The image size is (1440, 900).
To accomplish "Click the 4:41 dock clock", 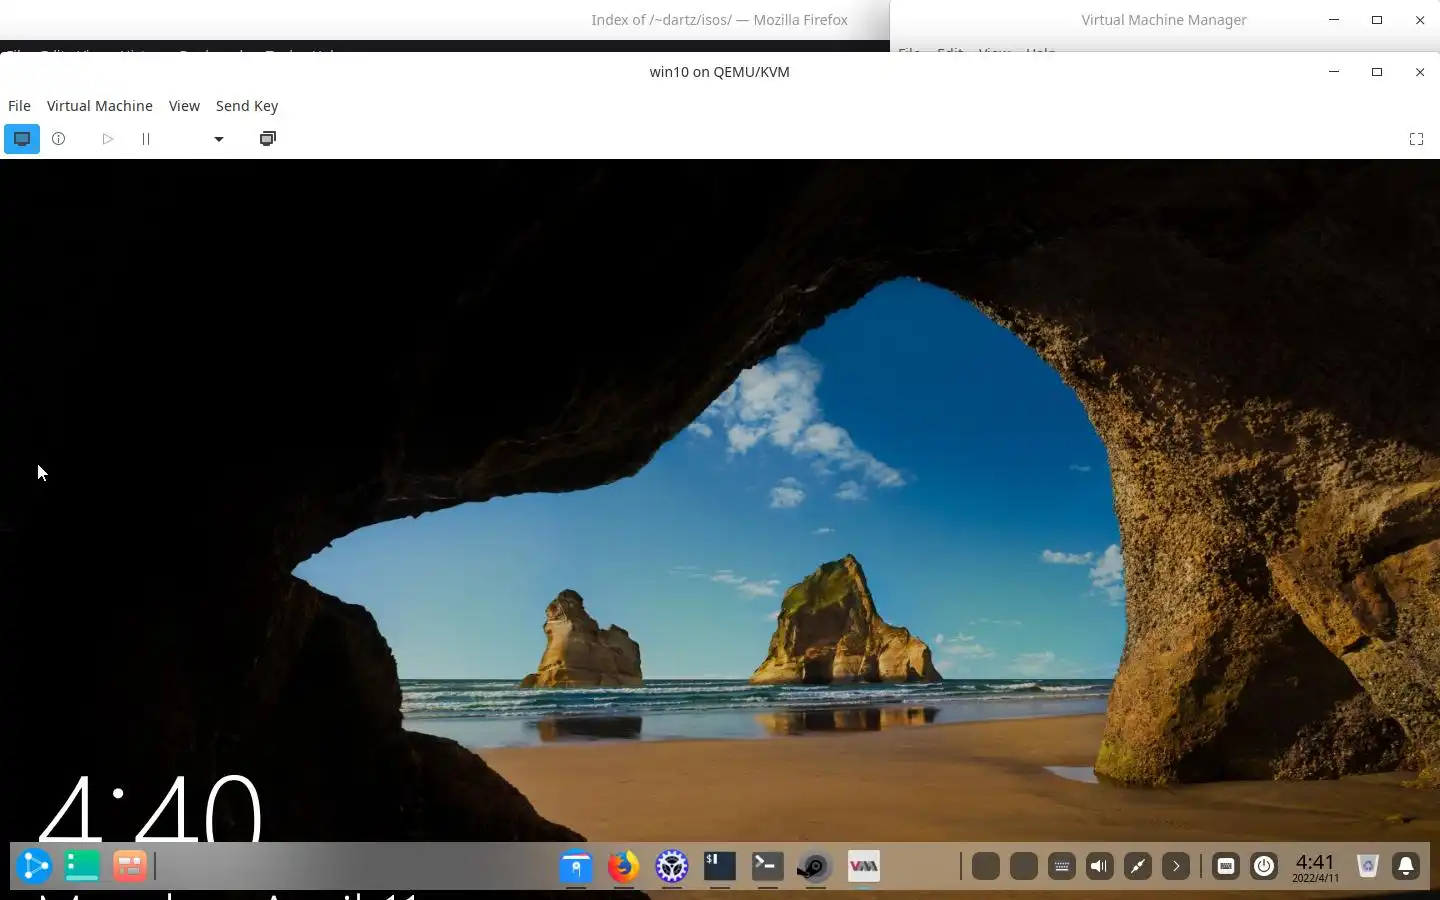I will pyautogui.click(x=1315, y=866).
